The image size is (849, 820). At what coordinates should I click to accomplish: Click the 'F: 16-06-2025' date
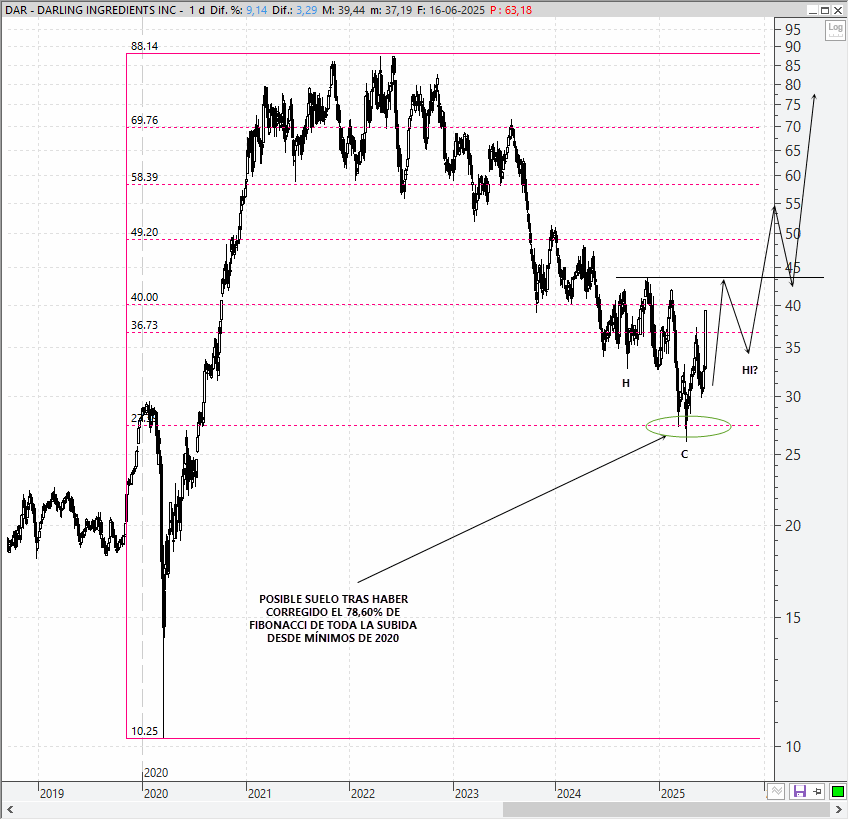(x=450, y=10)
